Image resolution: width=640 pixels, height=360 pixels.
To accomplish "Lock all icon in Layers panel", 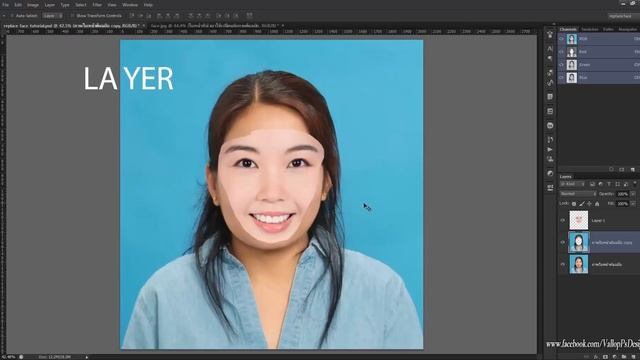I will pyautogui.click(x=597, y=204).
